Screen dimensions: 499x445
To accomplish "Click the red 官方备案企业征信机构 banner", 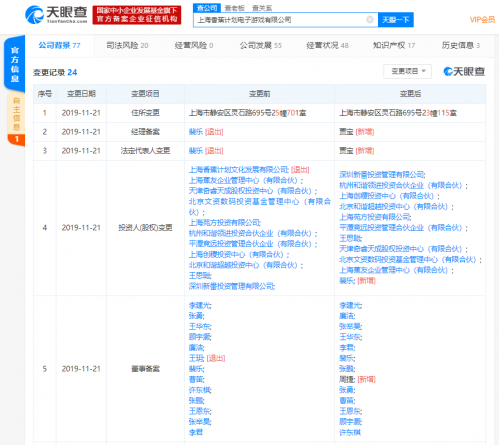I will [x=137, y=15].
